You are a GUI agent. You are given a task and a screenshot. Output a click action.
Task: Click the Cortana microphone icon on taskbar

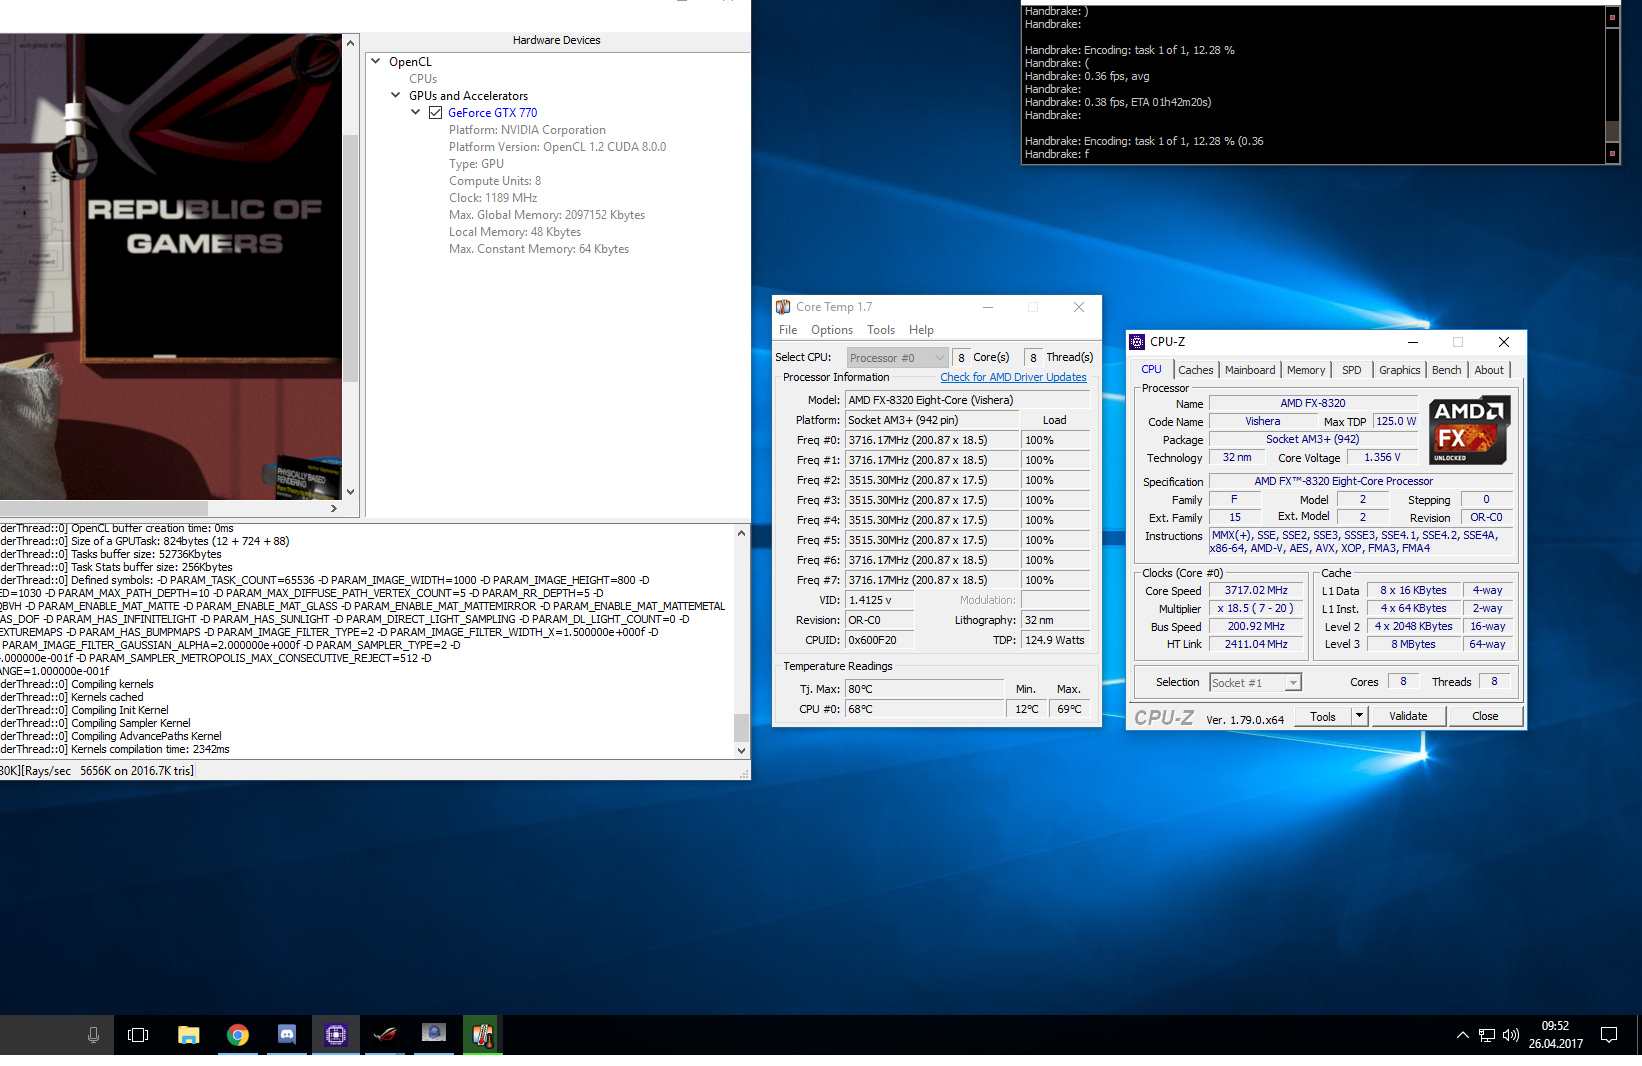[x=93, y=1035]
